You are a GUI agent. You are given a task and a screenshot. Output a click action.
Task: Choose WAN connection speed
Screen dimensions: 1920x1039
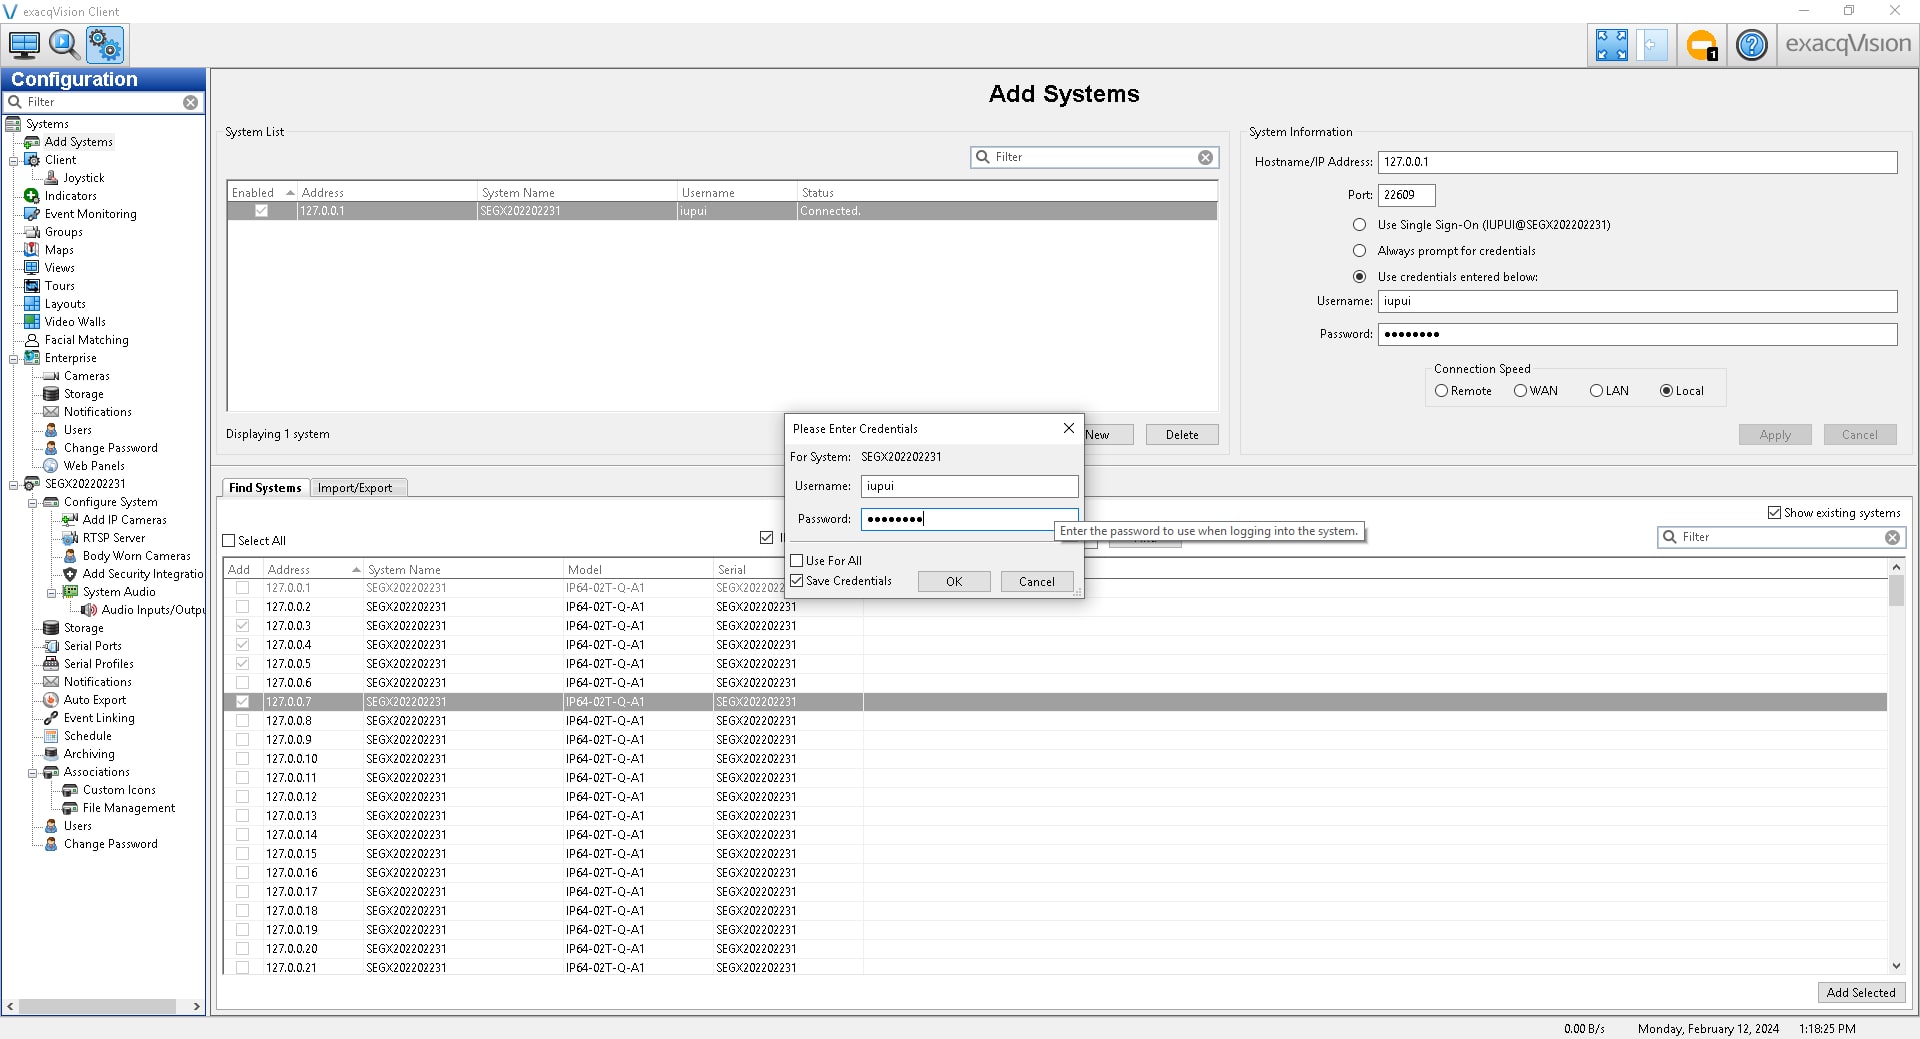coord(1520,391)
